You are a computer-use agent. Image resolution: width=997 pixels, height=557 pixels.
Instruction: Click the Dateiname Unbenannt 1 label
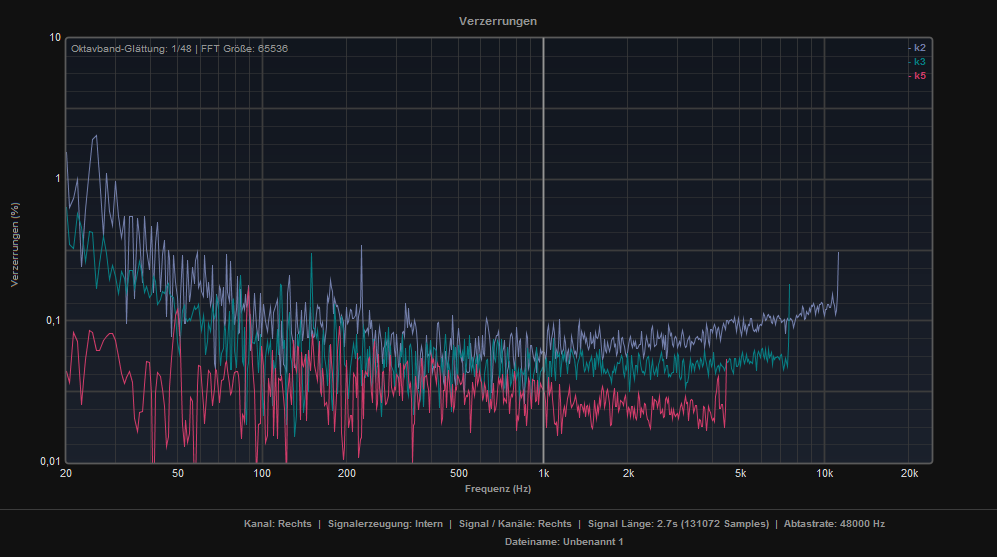pyautogui.click(x=564, y=541)
